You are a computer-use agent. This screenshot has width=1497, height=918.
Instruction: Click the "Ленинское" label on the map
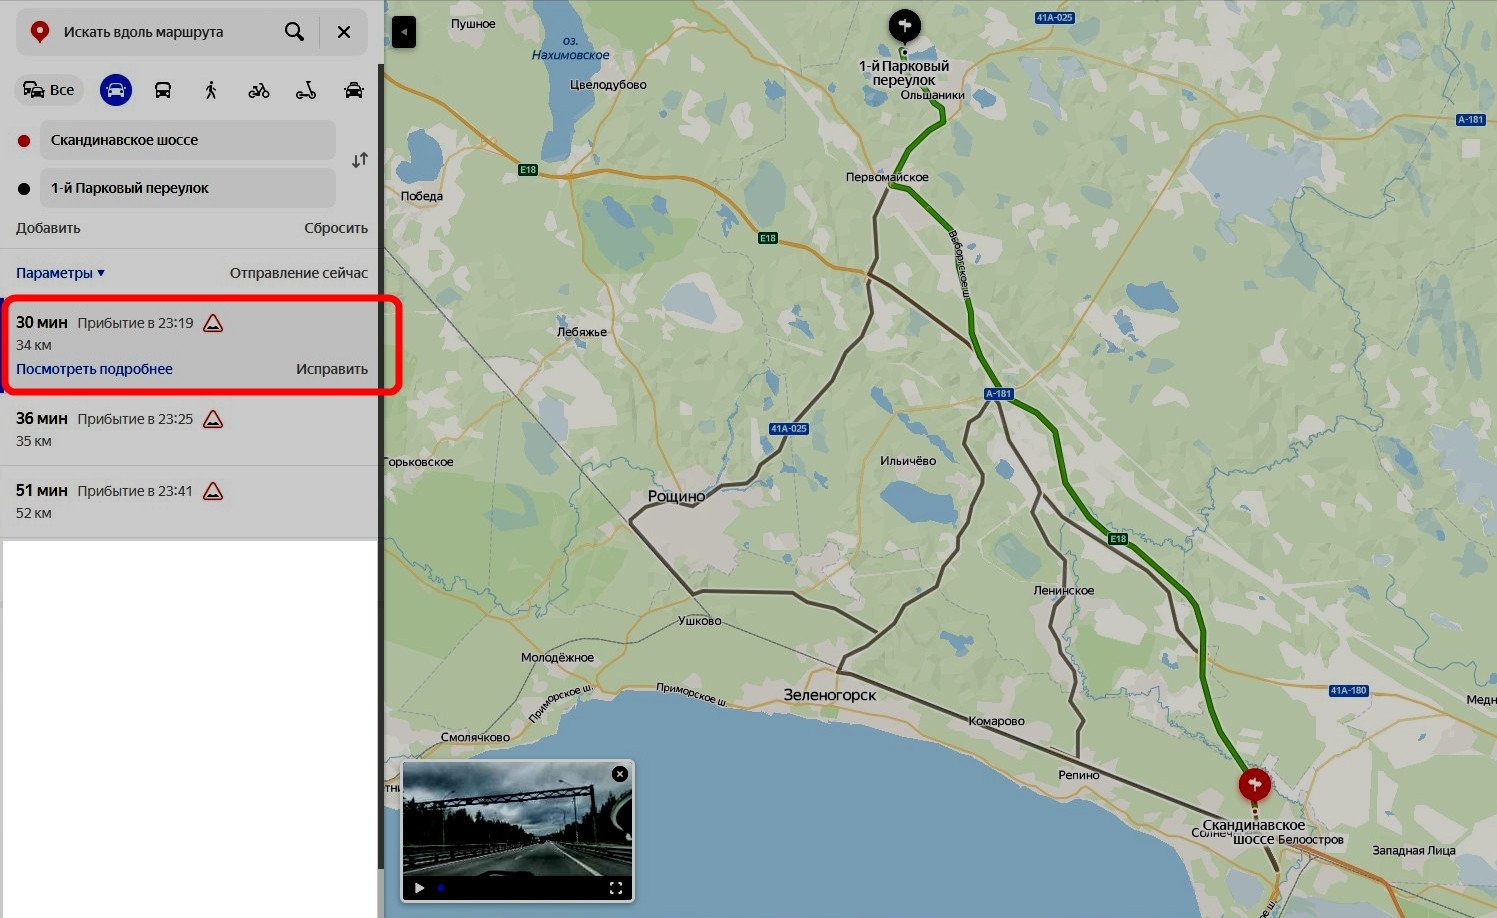(1064, 591)
